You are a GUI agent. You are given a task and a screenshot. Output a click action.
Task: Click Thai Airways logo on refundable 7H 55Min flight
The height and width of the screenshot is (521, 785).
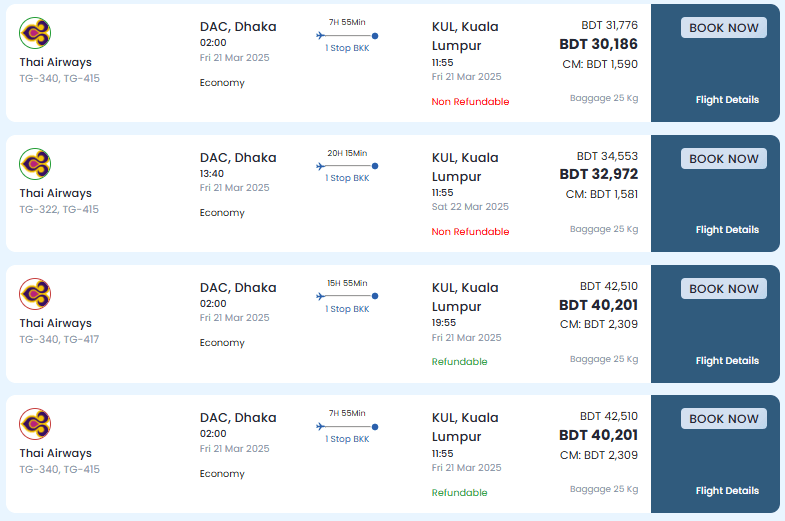(35, 424)
